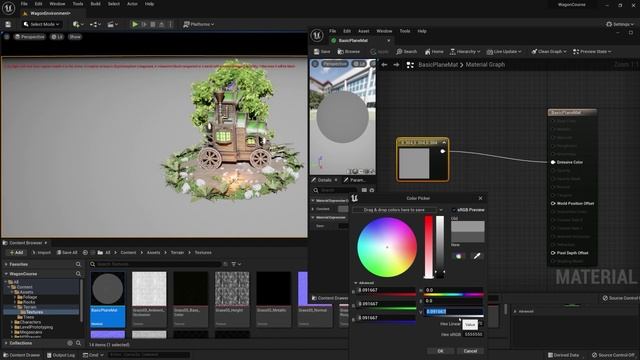Click the color wheel in Color Picker

387,247
